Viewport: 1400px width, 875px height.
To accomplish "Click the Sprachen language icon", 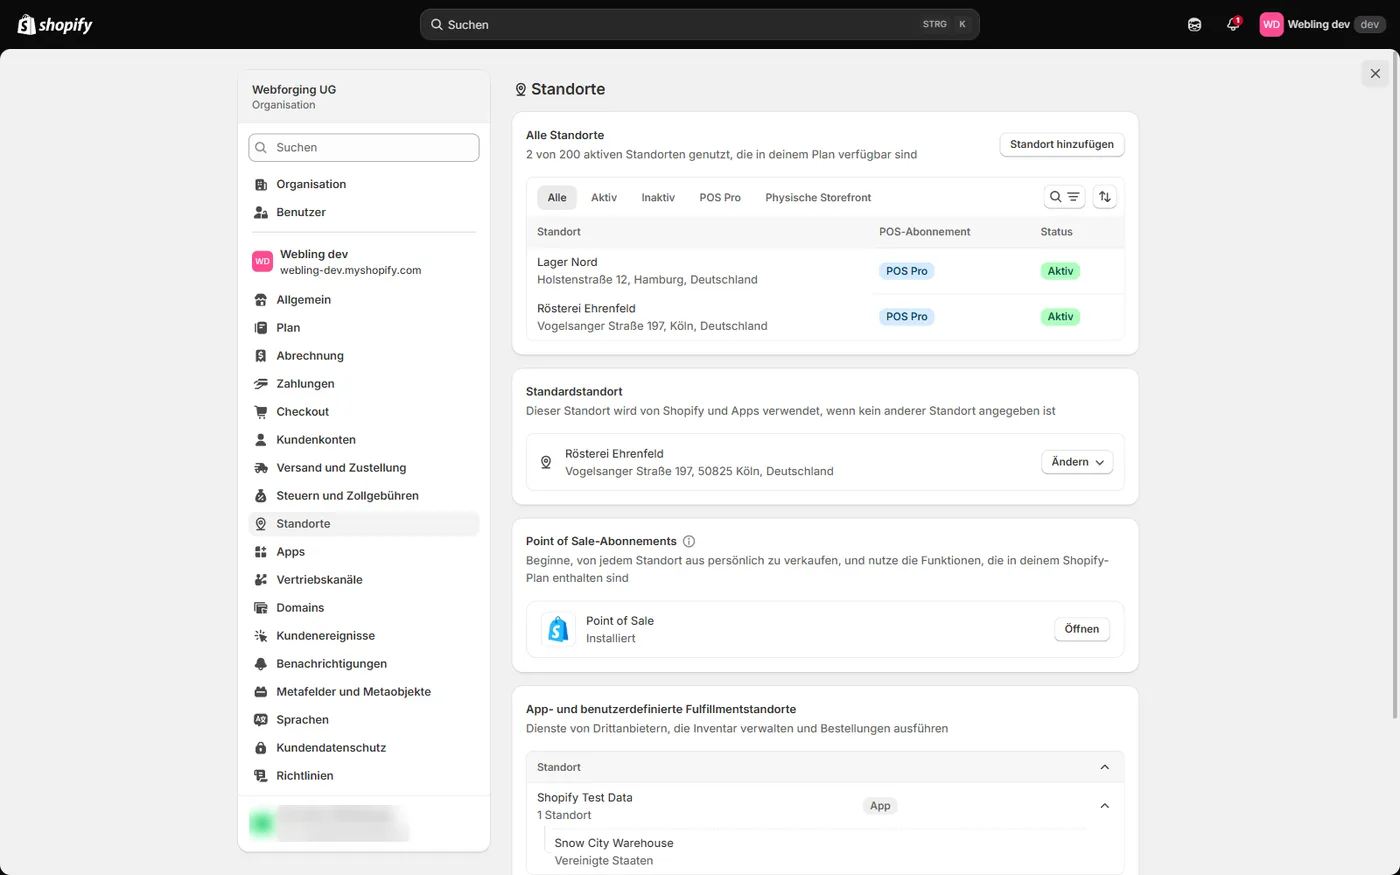I will pos(261,720).
